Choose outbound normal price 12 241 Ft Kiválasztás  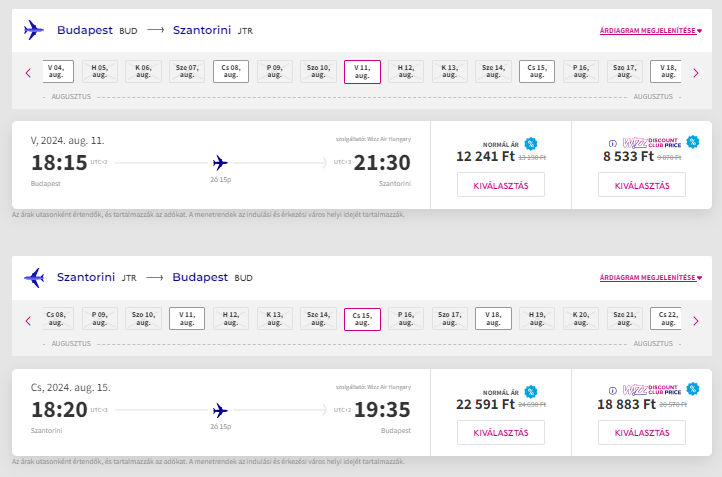[501, 185]
